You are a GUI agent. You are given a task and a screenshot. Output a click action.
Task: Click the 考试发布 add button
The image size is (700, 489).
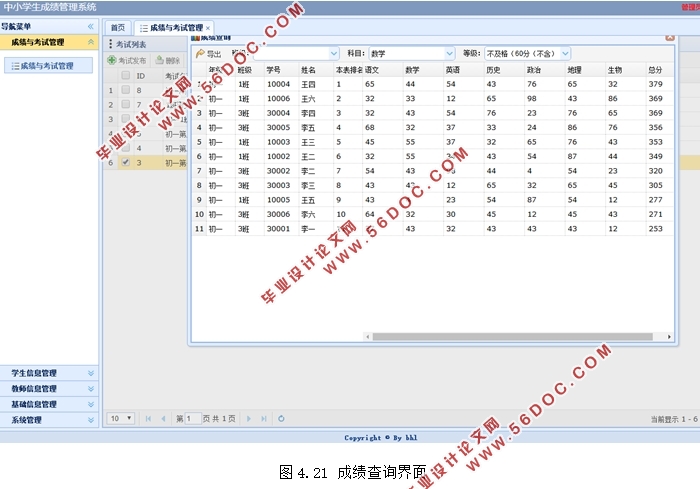(127, 60)
